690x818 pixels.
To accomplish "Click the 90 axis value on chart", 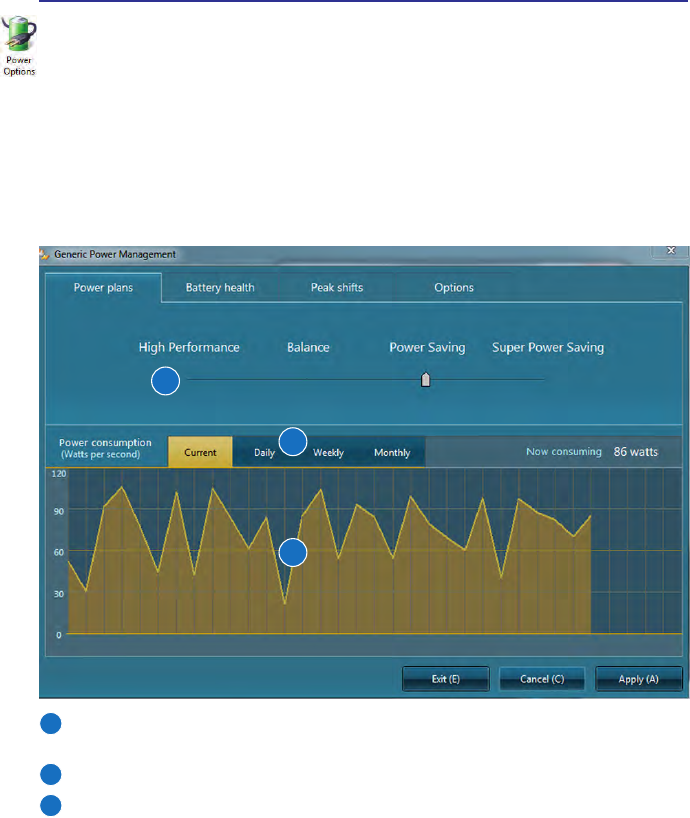I will pyautogui.click(x=59, y=511).
